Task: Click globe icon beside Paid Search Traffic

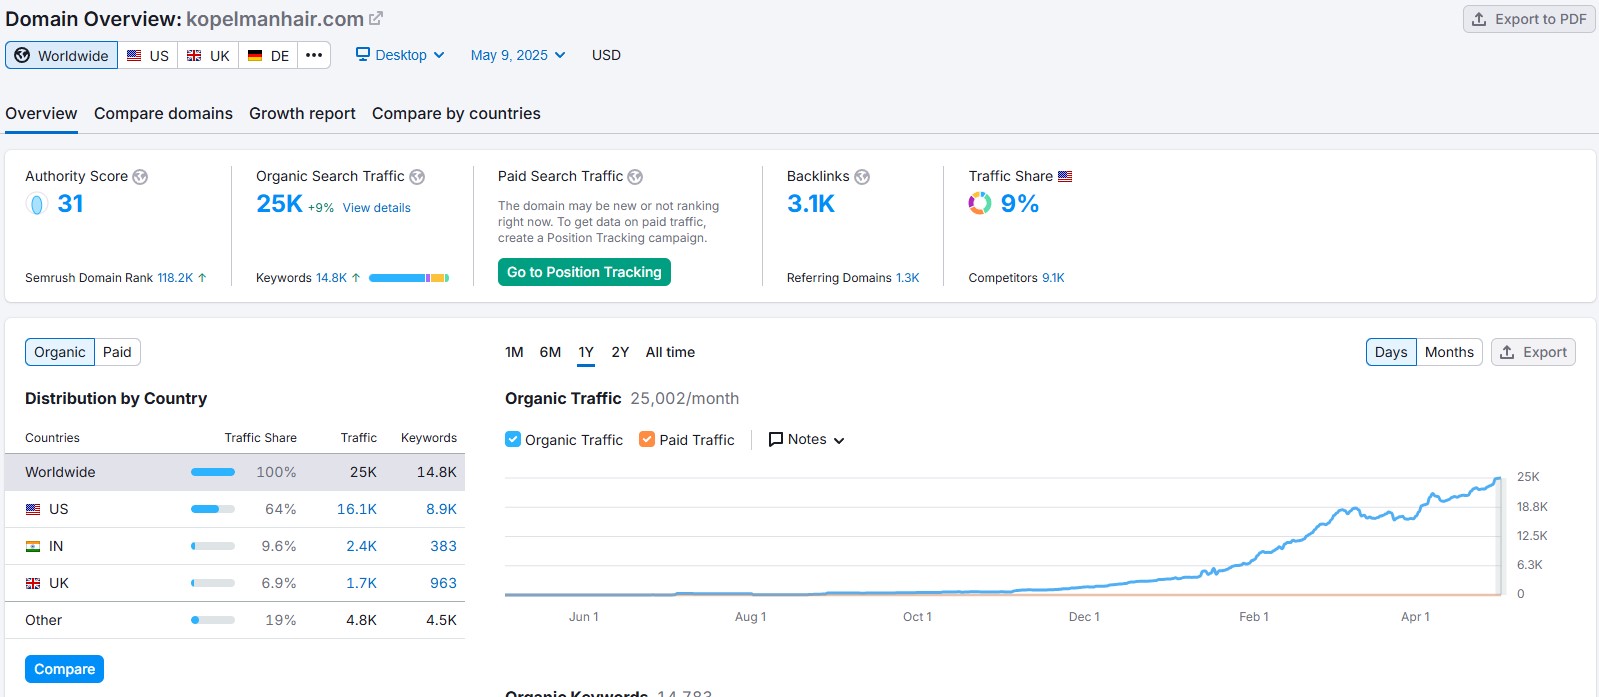Action: pyautogui.click(x=635, y=177)
